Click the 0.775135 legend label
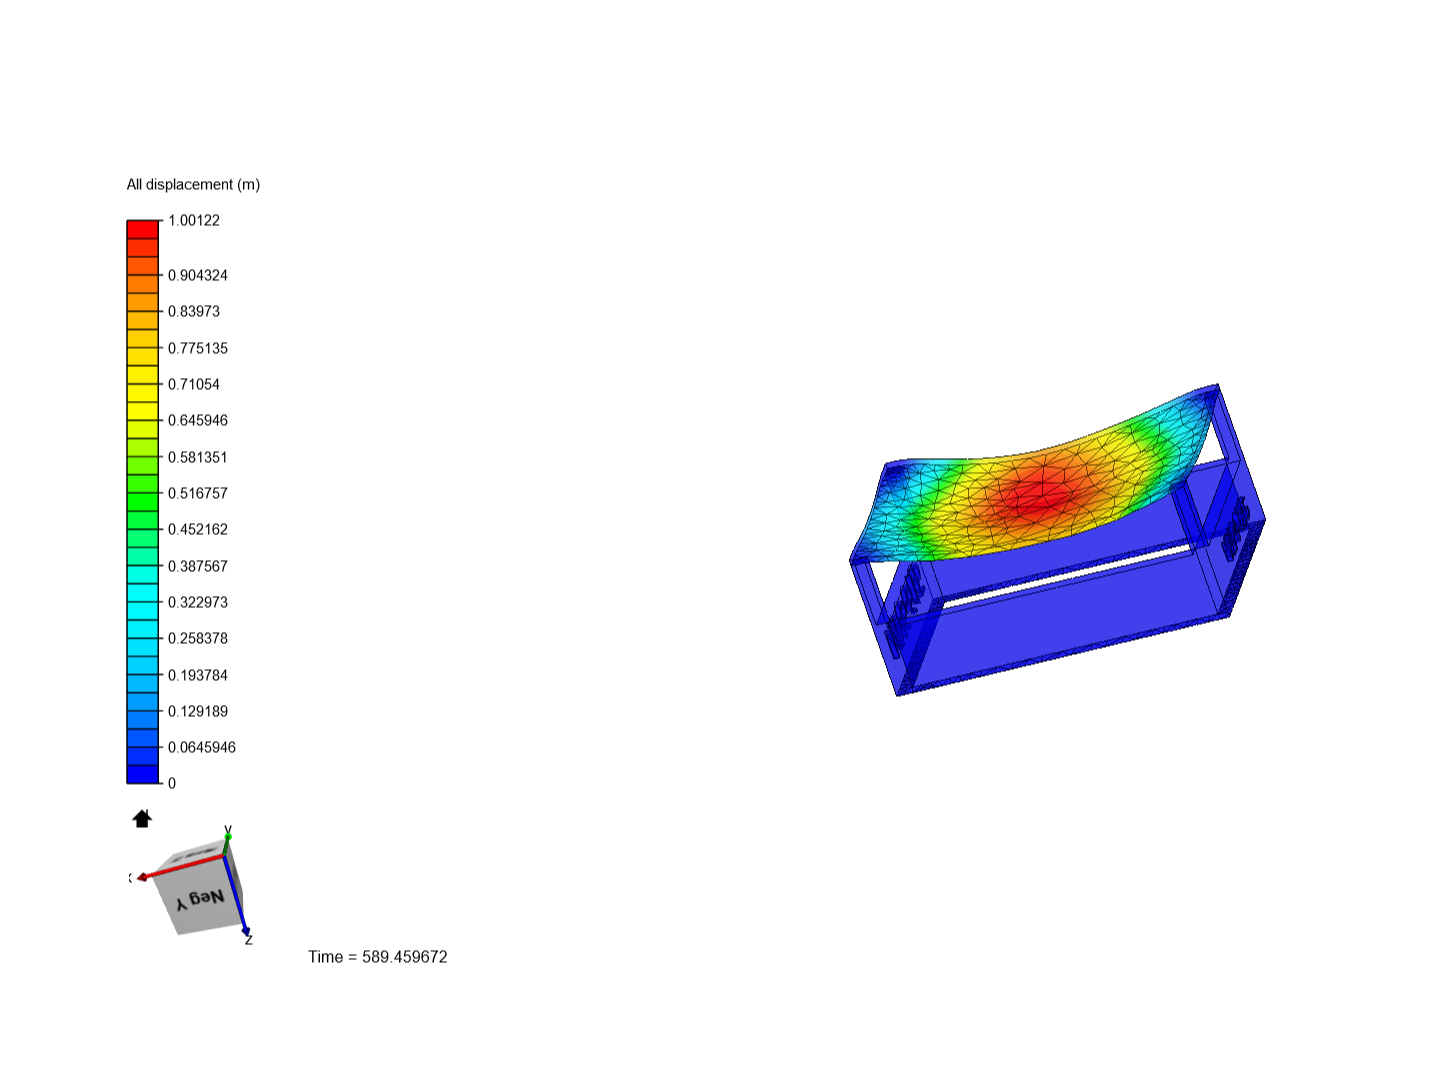Image resolution: width=1440 pixels, height=1080 pixels. (x=198, y=348)
